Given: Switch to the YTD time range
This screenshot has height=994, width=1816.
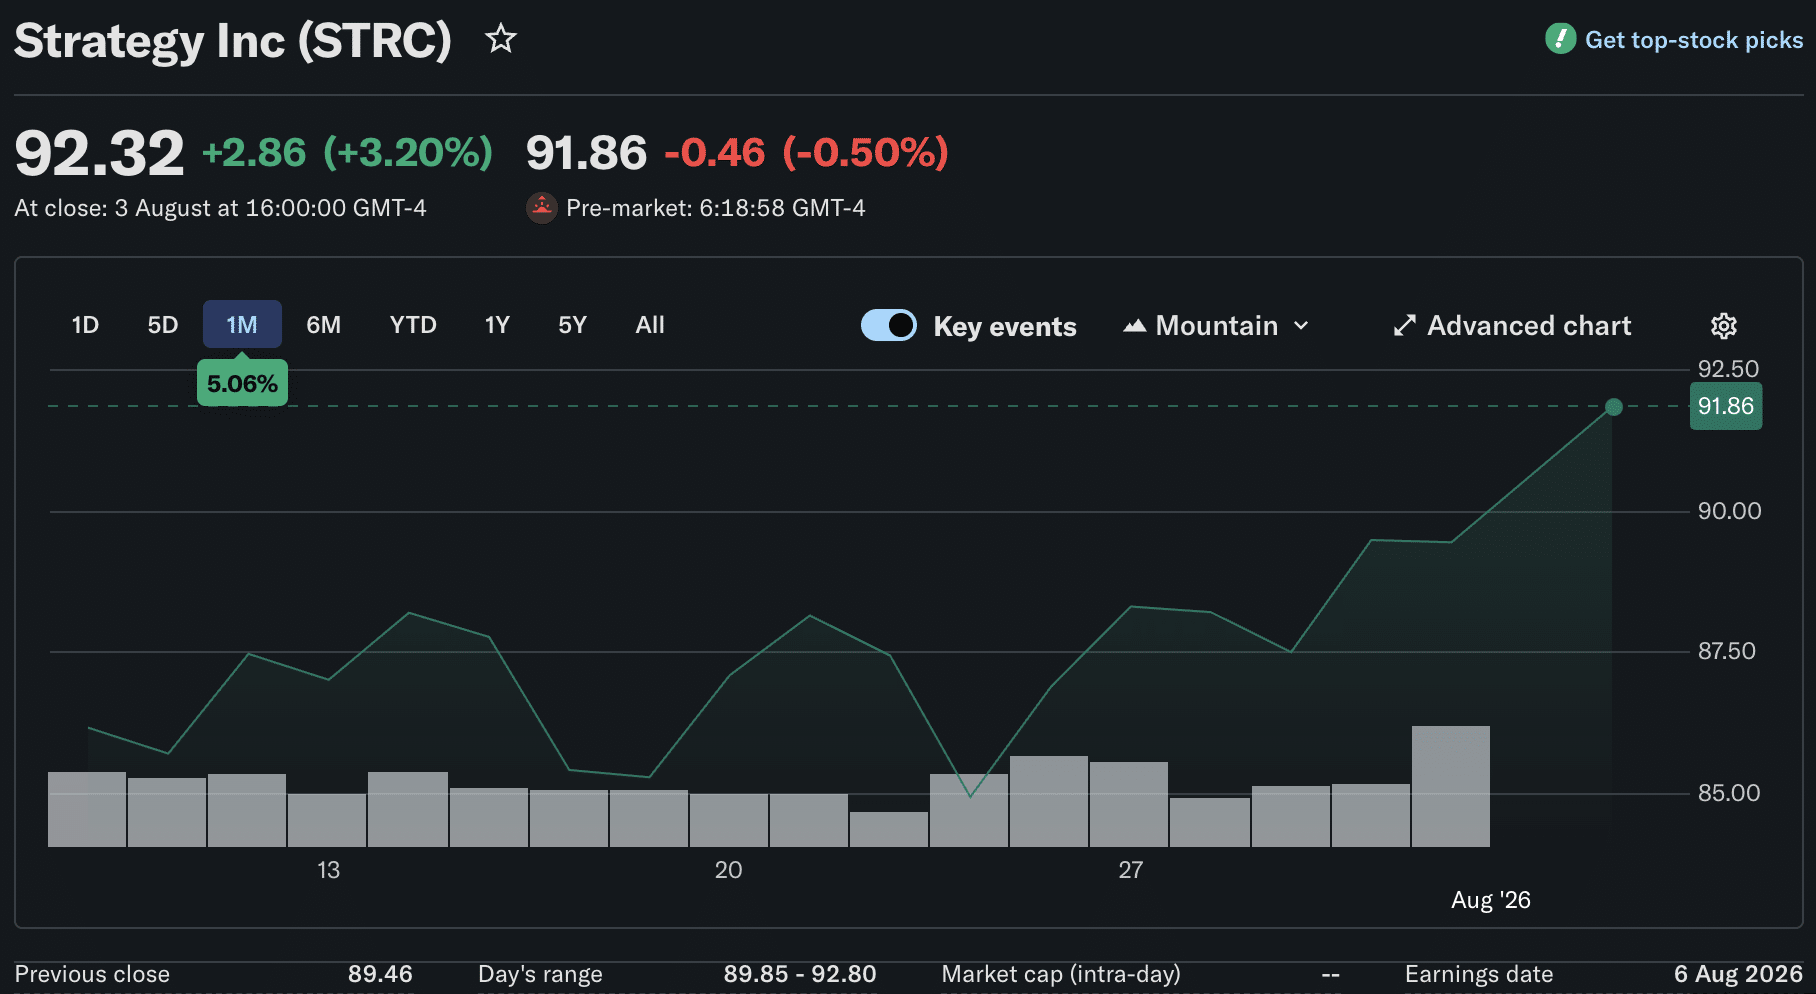Looking at the screenshot, I should (x=413, y=325).
